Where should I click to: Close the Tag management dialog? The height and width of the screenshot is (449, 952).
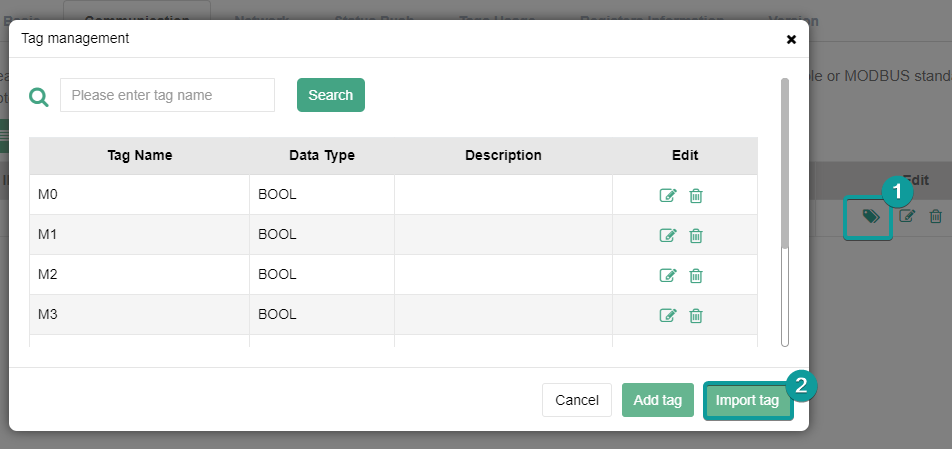pos(791,40)
